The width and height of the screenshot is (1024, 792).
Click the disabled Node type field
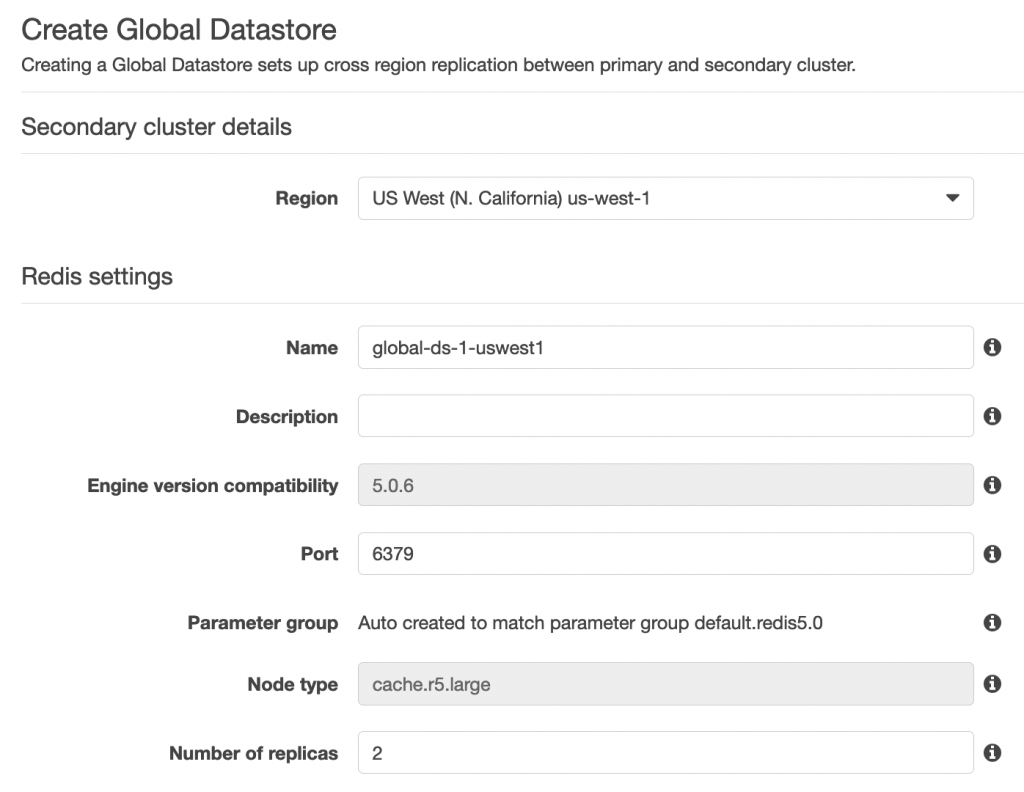pos(665,684)
